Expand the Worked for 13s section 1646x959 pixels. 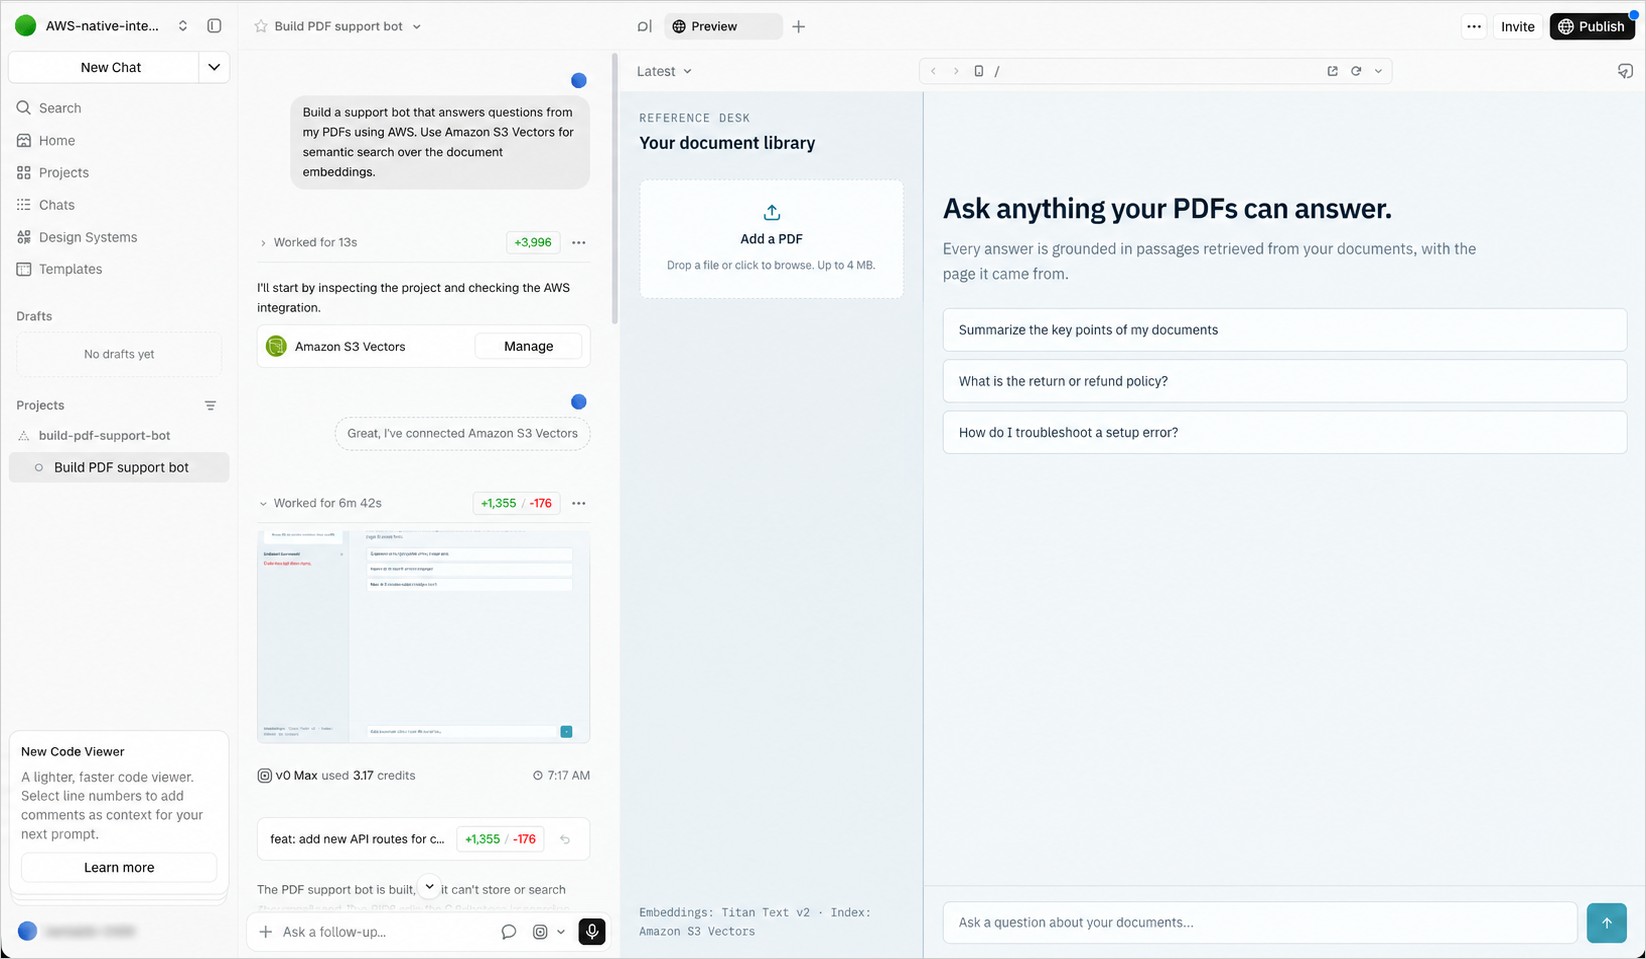(x=308, y=242)
